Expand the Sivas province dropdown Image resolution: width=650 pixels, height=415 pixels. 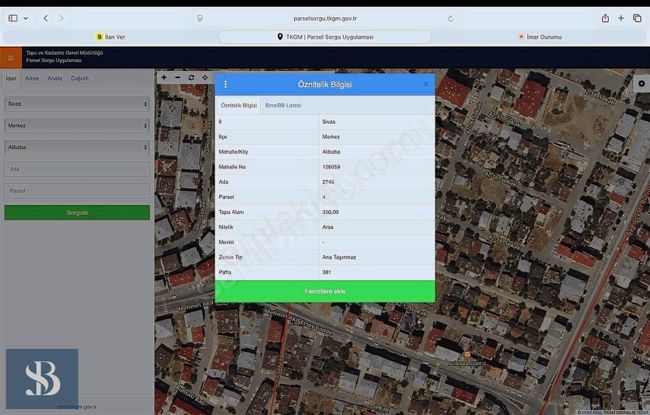pyautogui.click(x=76, y=104)
